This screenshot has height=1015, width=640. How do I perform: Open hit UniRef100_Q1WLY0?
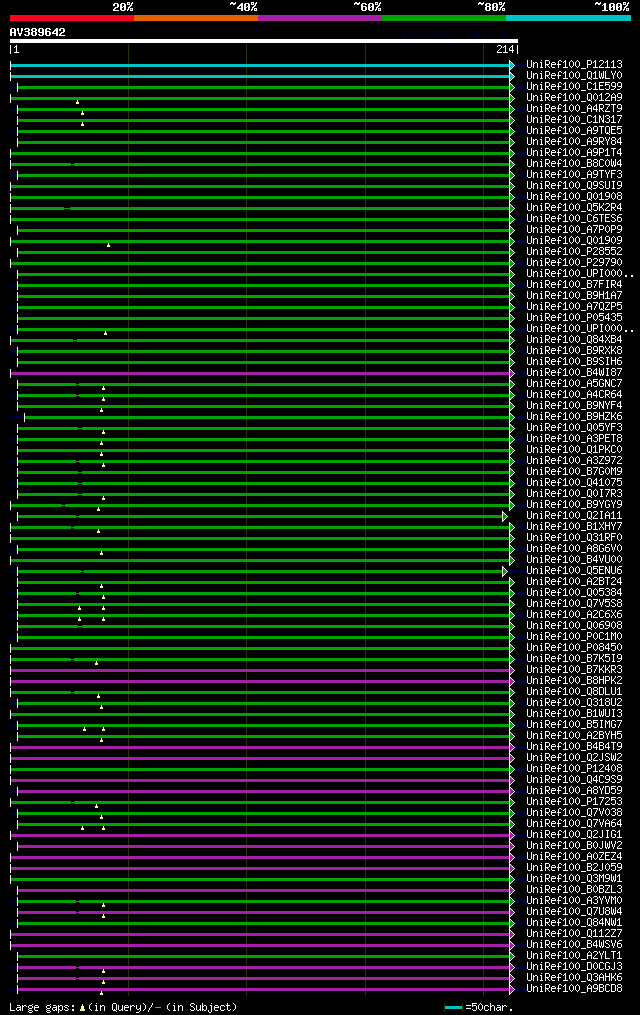coord(574,76)
